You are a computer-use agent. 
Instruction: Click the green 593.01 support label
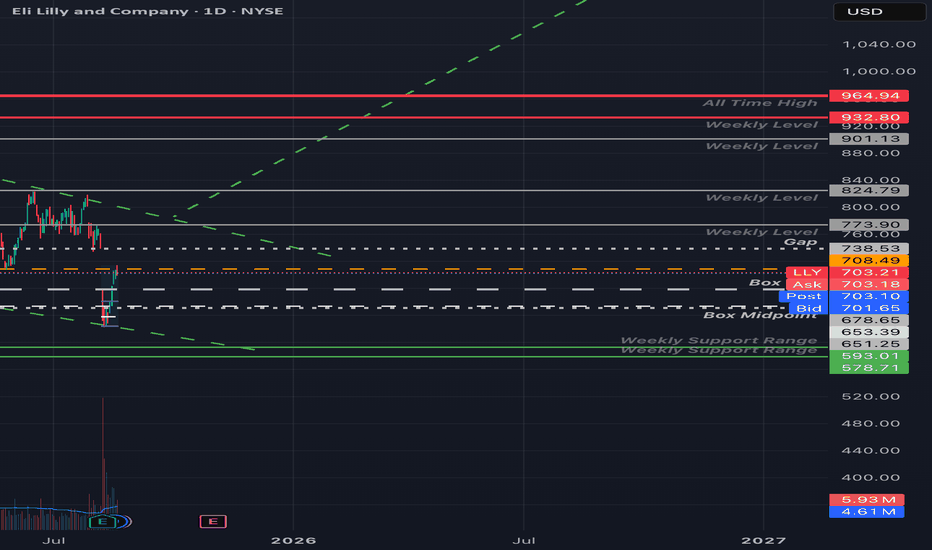click(869, 356)
